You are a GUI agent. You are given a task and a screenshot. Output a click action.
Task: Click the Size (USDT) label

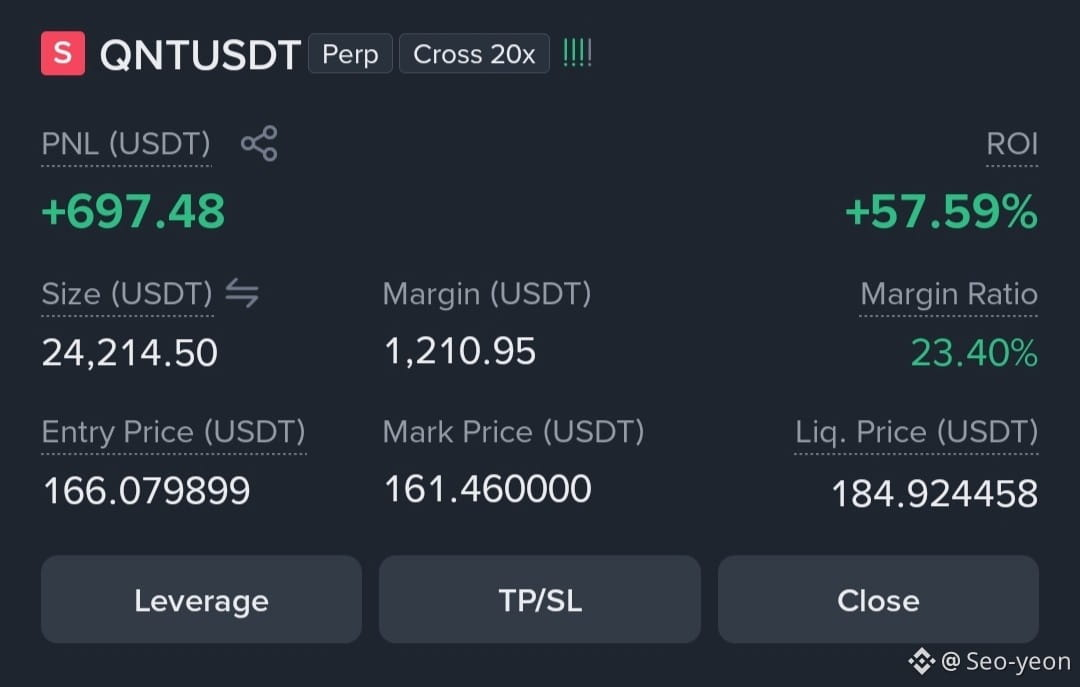[127, 294]
